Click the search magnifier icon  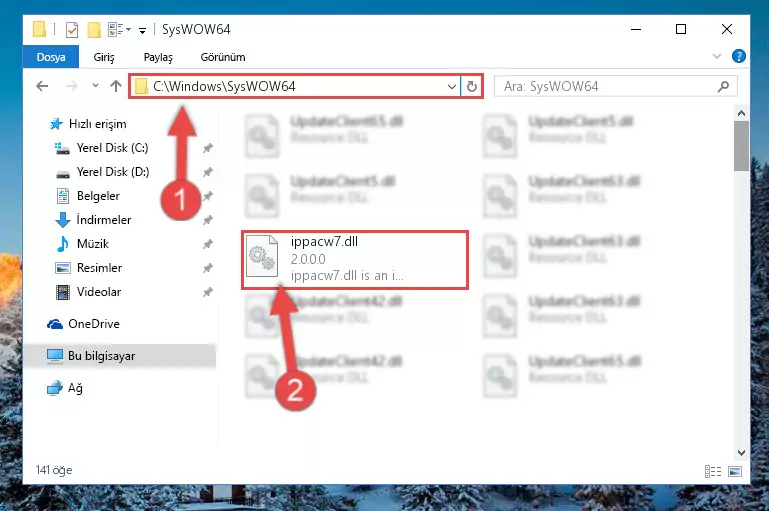pyautogui.click(x=723, y=87)
